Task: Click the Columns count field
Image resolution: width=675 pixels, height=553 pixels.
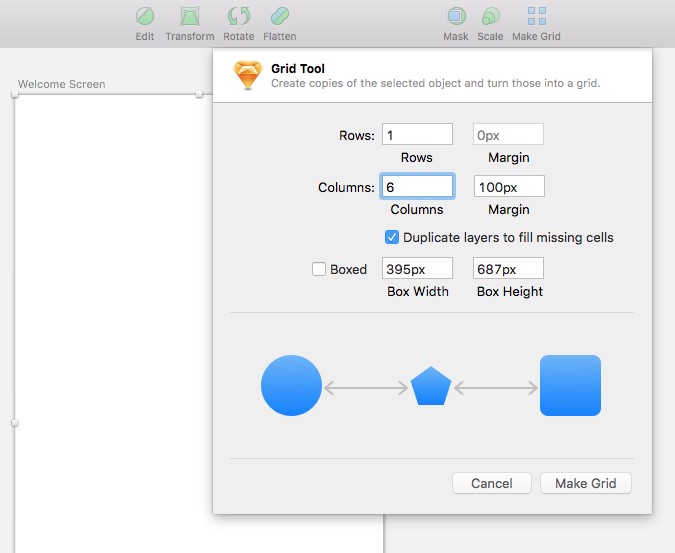Action: coord(417,187)
